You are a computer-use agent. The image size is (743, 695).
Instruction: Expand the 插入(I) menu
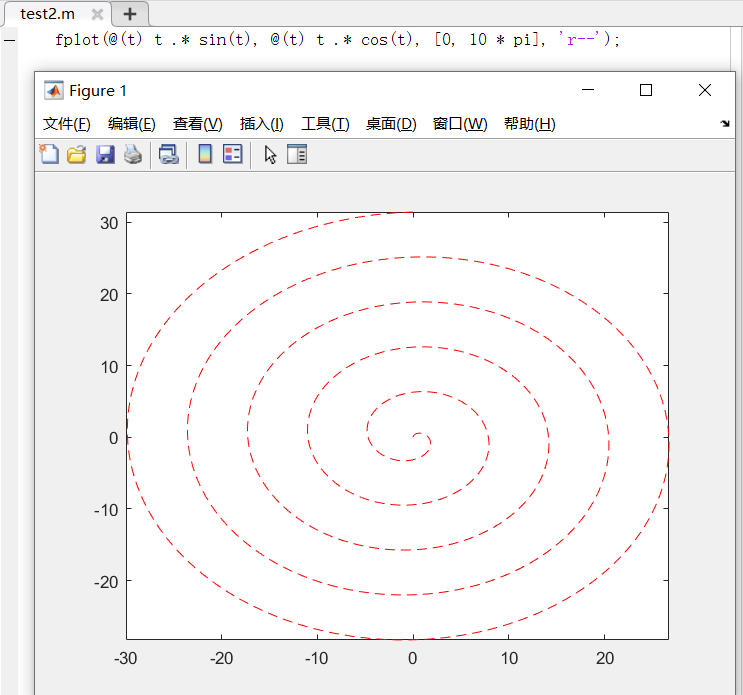click(262, 124)
